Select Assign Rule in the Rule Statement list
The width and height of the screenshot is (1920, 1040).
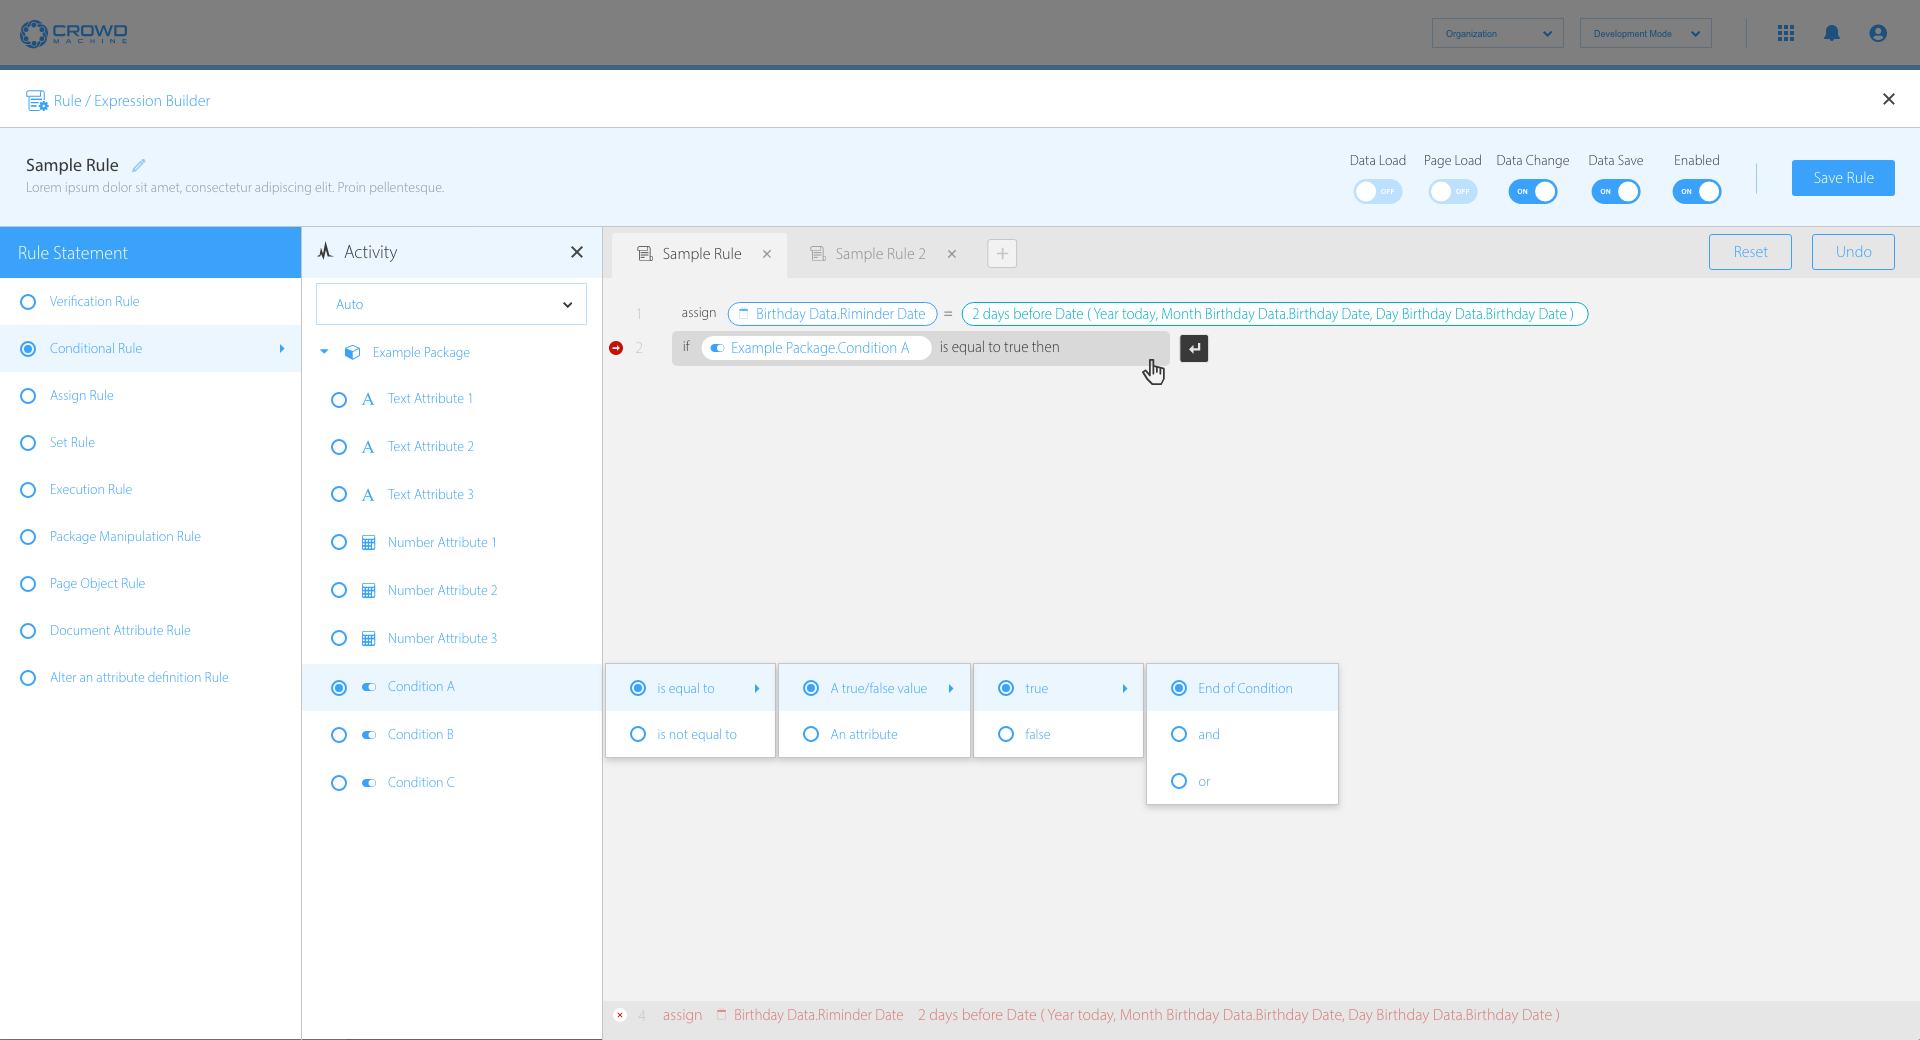point(28,396)
